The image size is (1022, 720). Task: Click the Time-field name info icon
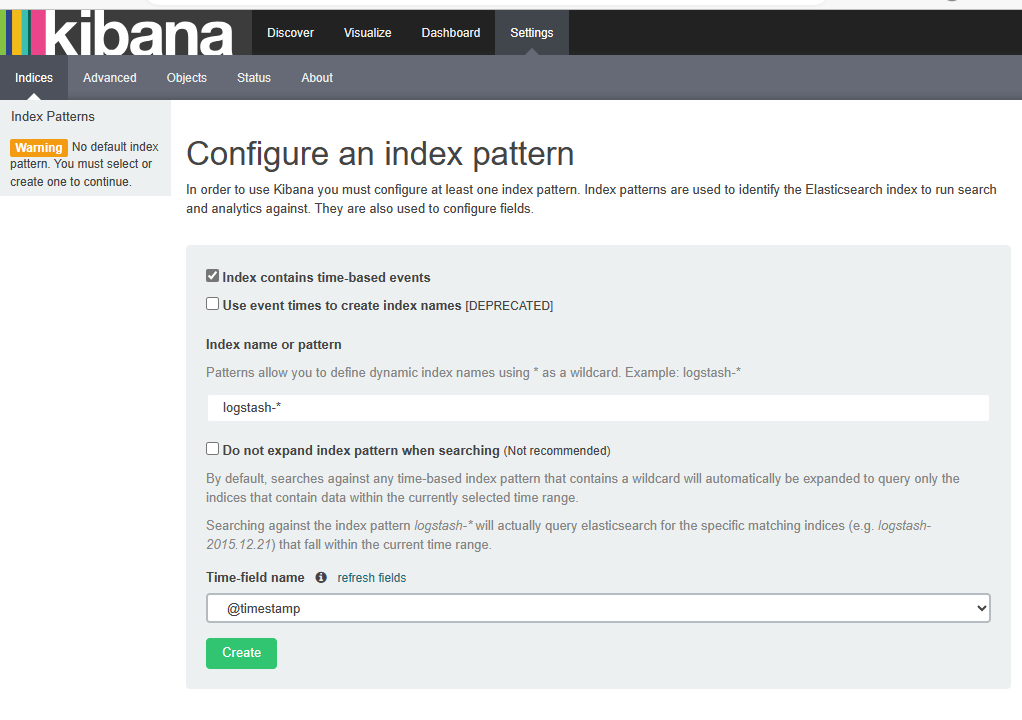pos(321,577)
